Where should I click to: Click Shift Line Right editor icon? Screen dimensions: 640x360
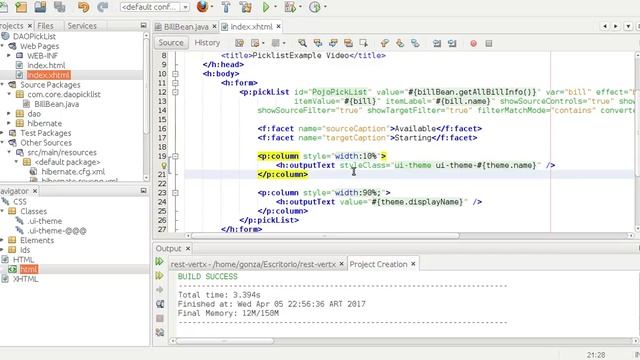pyautogui.click(x=452, y=43)
